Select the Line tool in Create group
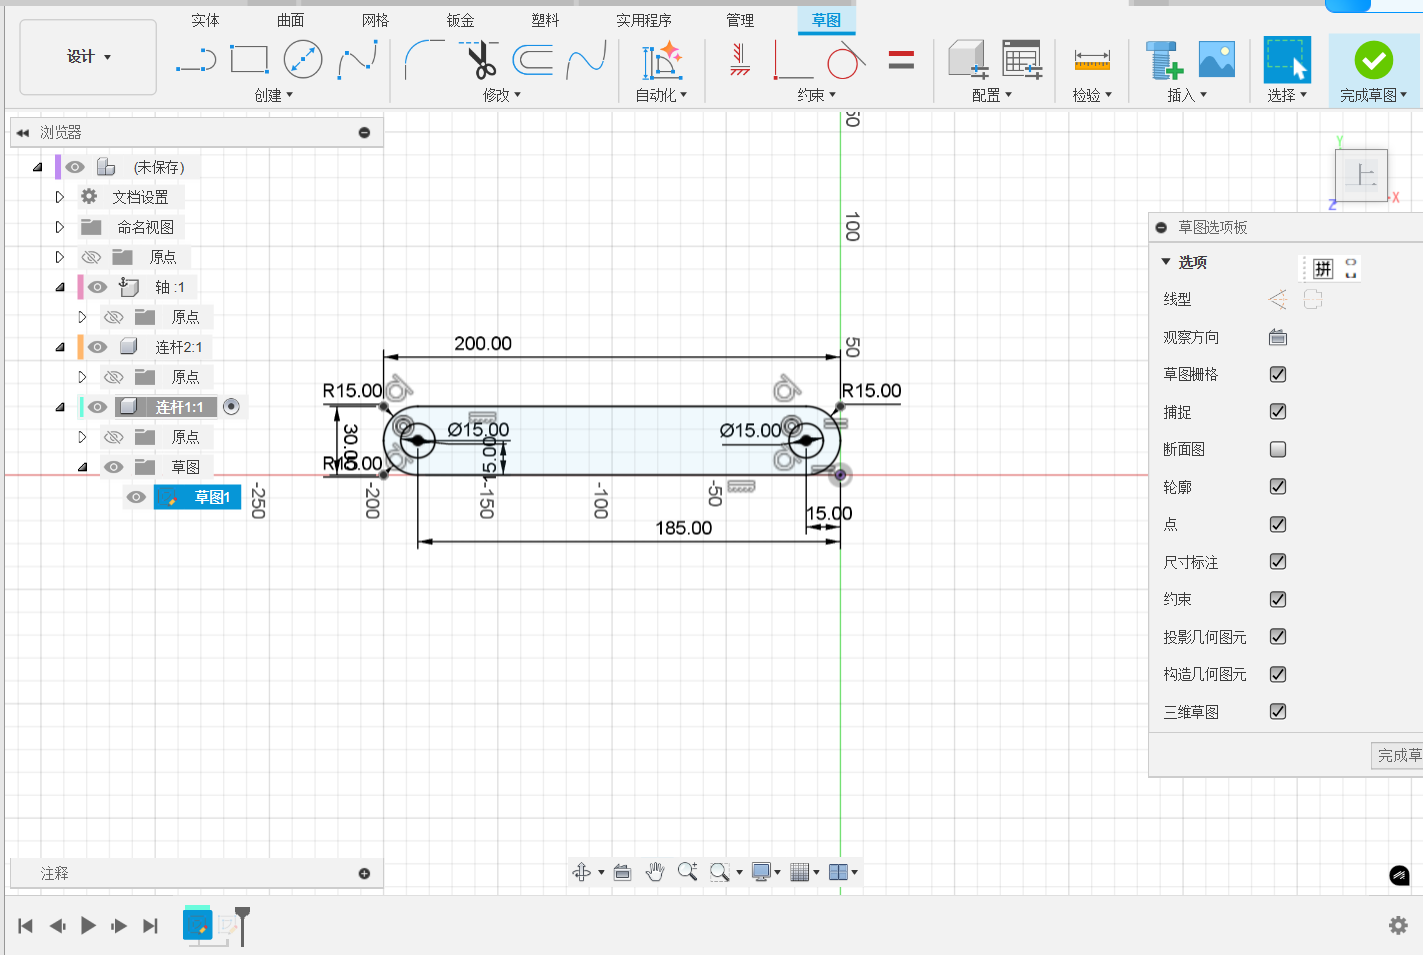This screenshot has height=955, width=1423. pyautogui.click(x=196, y=61)
